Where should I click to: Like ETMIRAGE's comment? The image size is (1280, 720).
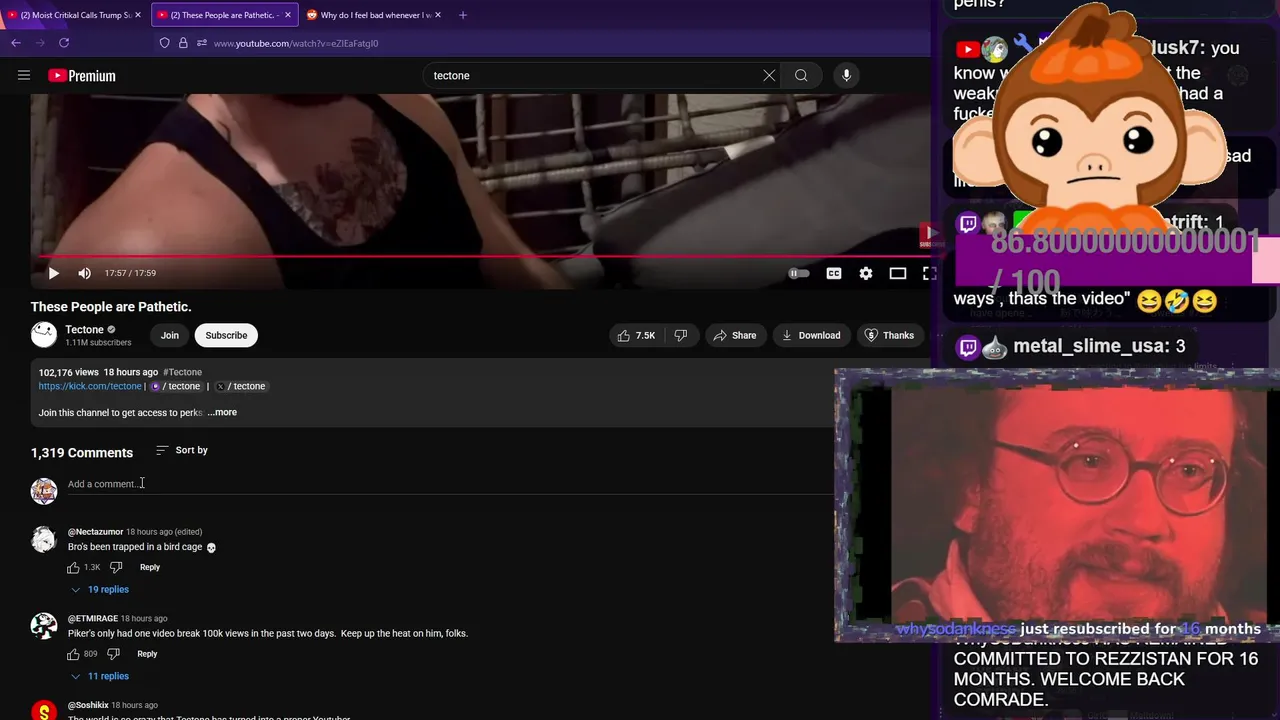click(x=73, y=654)
